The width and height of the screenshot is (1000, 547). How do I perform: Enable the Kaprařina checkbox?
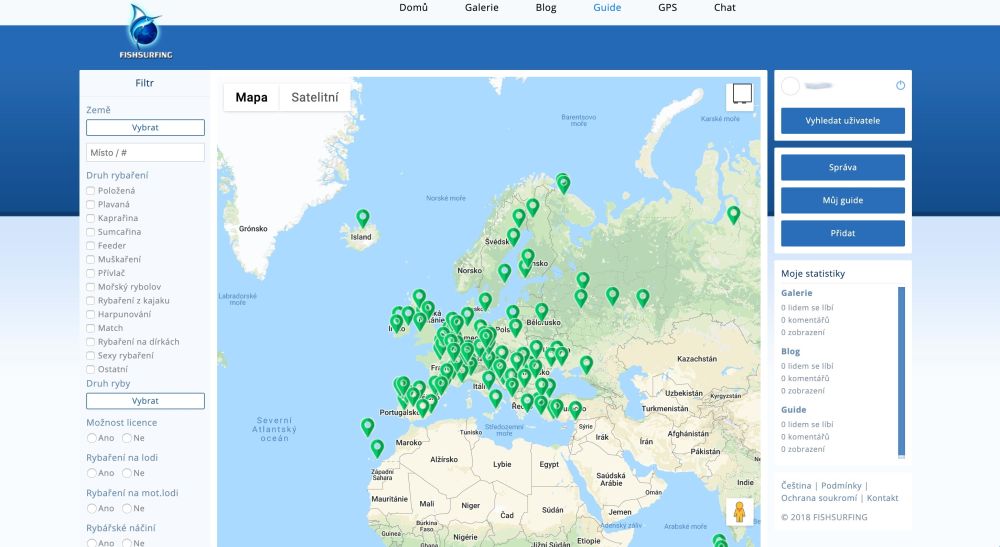pos(91,218)
